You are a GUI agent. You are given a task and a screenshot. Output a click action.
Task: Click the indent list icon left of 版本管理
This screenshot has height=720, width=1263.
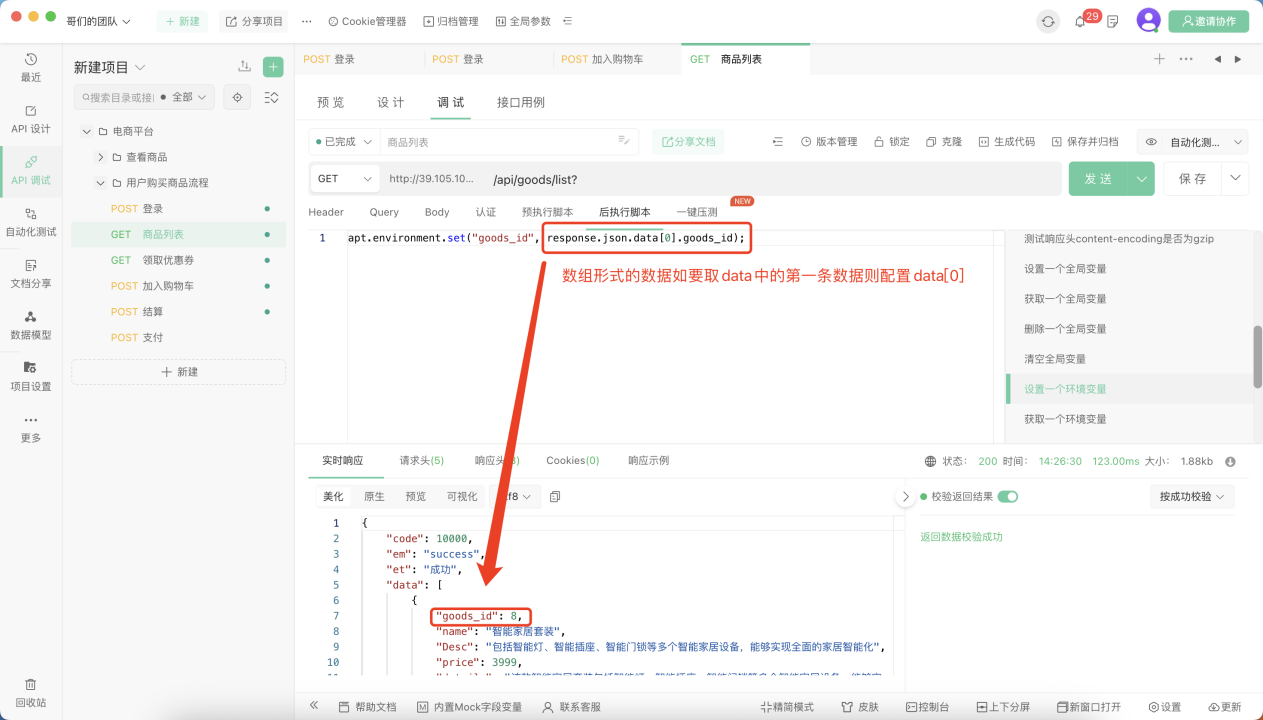pyautogui.click(x=778, y=142)
